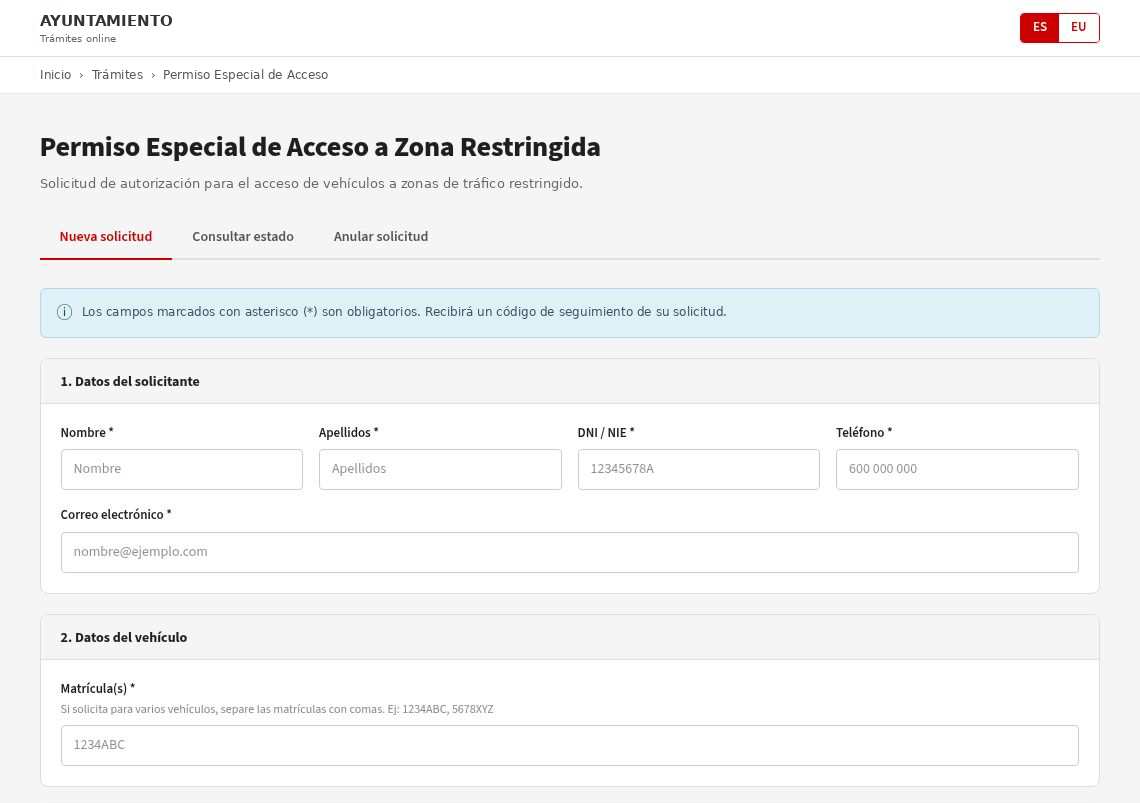The width and height of the screenshot is (1140, 803).
Task: Click the 'Trámites online' subtitle text
Action: click(78, 39)
